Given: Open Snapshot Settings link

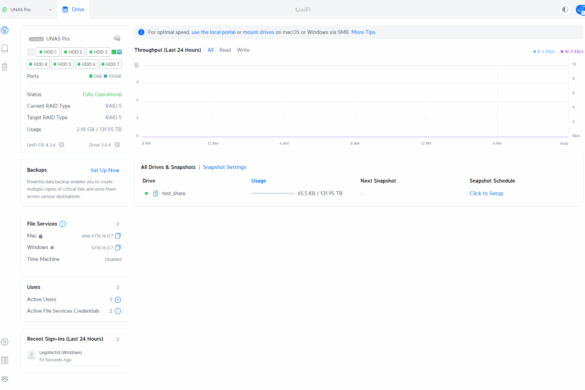Looking at the screenshot, I should pos(225,167).
